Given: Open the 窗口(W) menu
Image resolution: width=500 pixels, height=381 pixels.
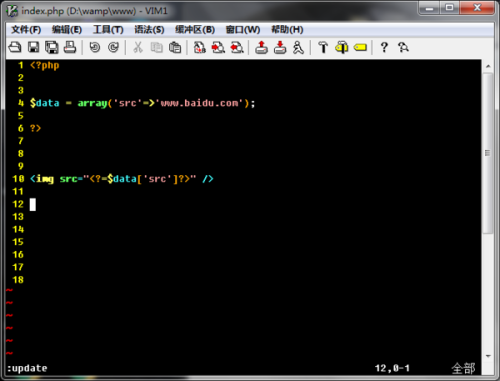Looking at the screenshot, I should [x=243, y=30].
